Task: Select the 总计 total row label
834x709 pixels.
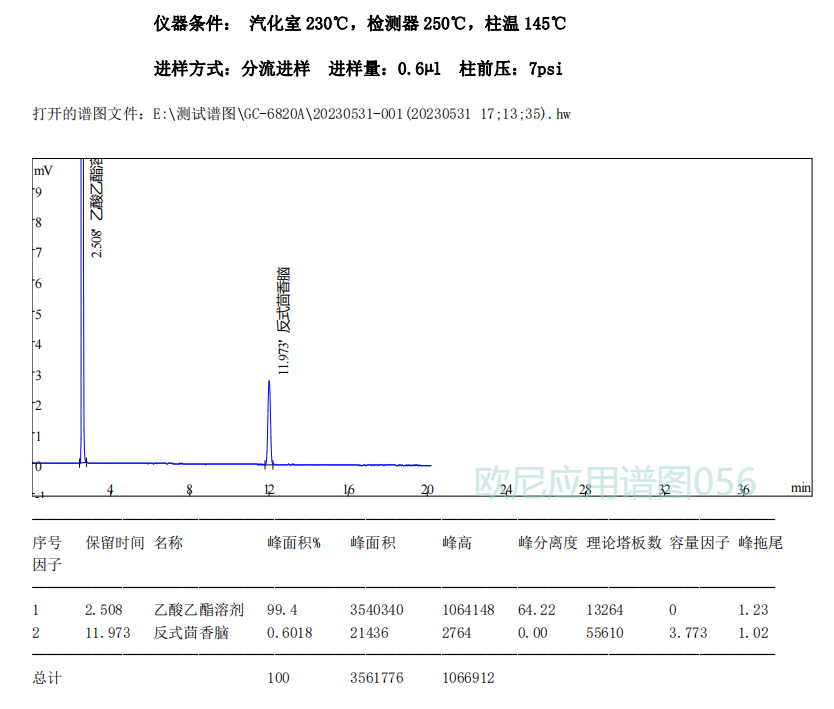Action: click(x=46, y=678)
